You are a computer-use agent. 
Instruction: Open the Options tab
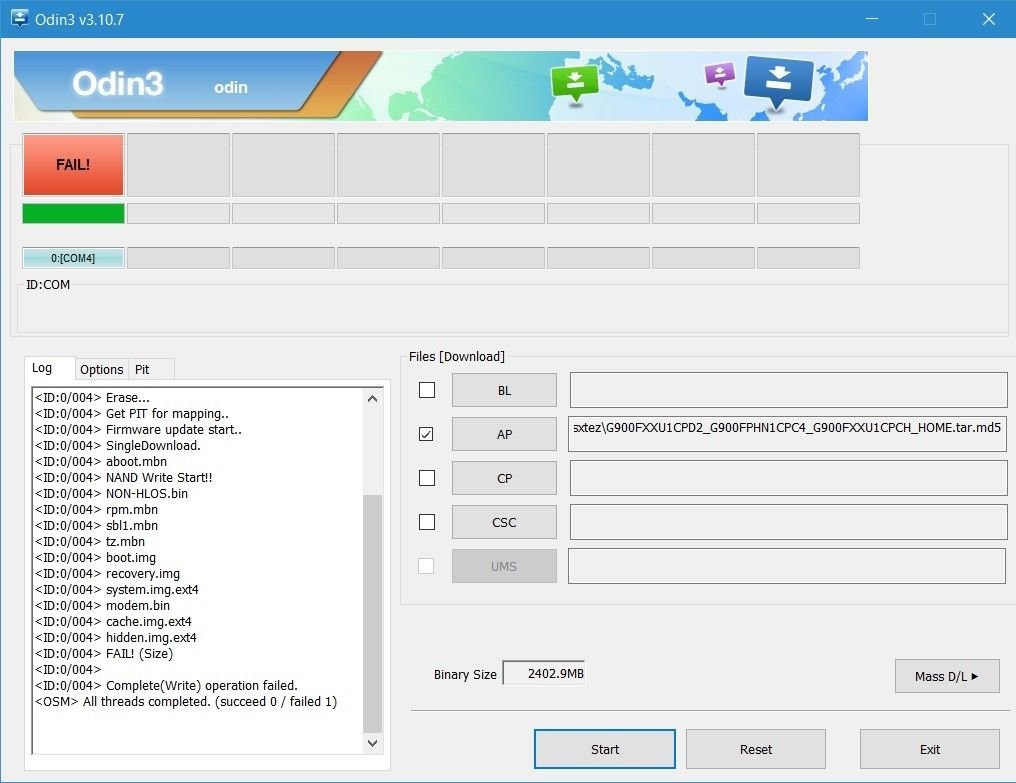102,369
